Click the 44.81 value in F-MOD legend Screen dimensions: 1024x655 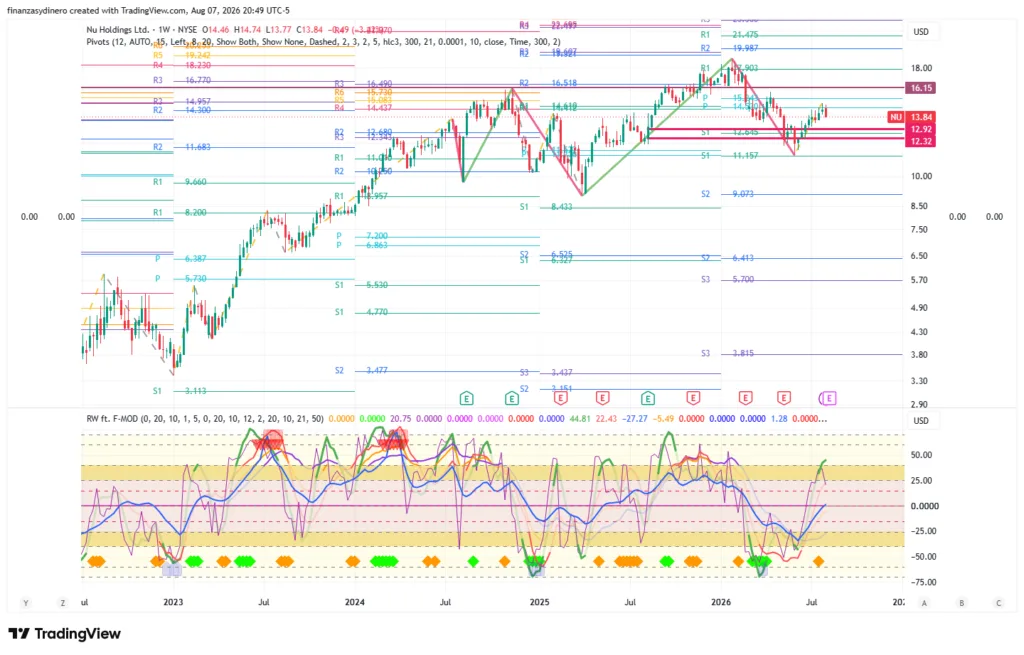click(581, 419)
